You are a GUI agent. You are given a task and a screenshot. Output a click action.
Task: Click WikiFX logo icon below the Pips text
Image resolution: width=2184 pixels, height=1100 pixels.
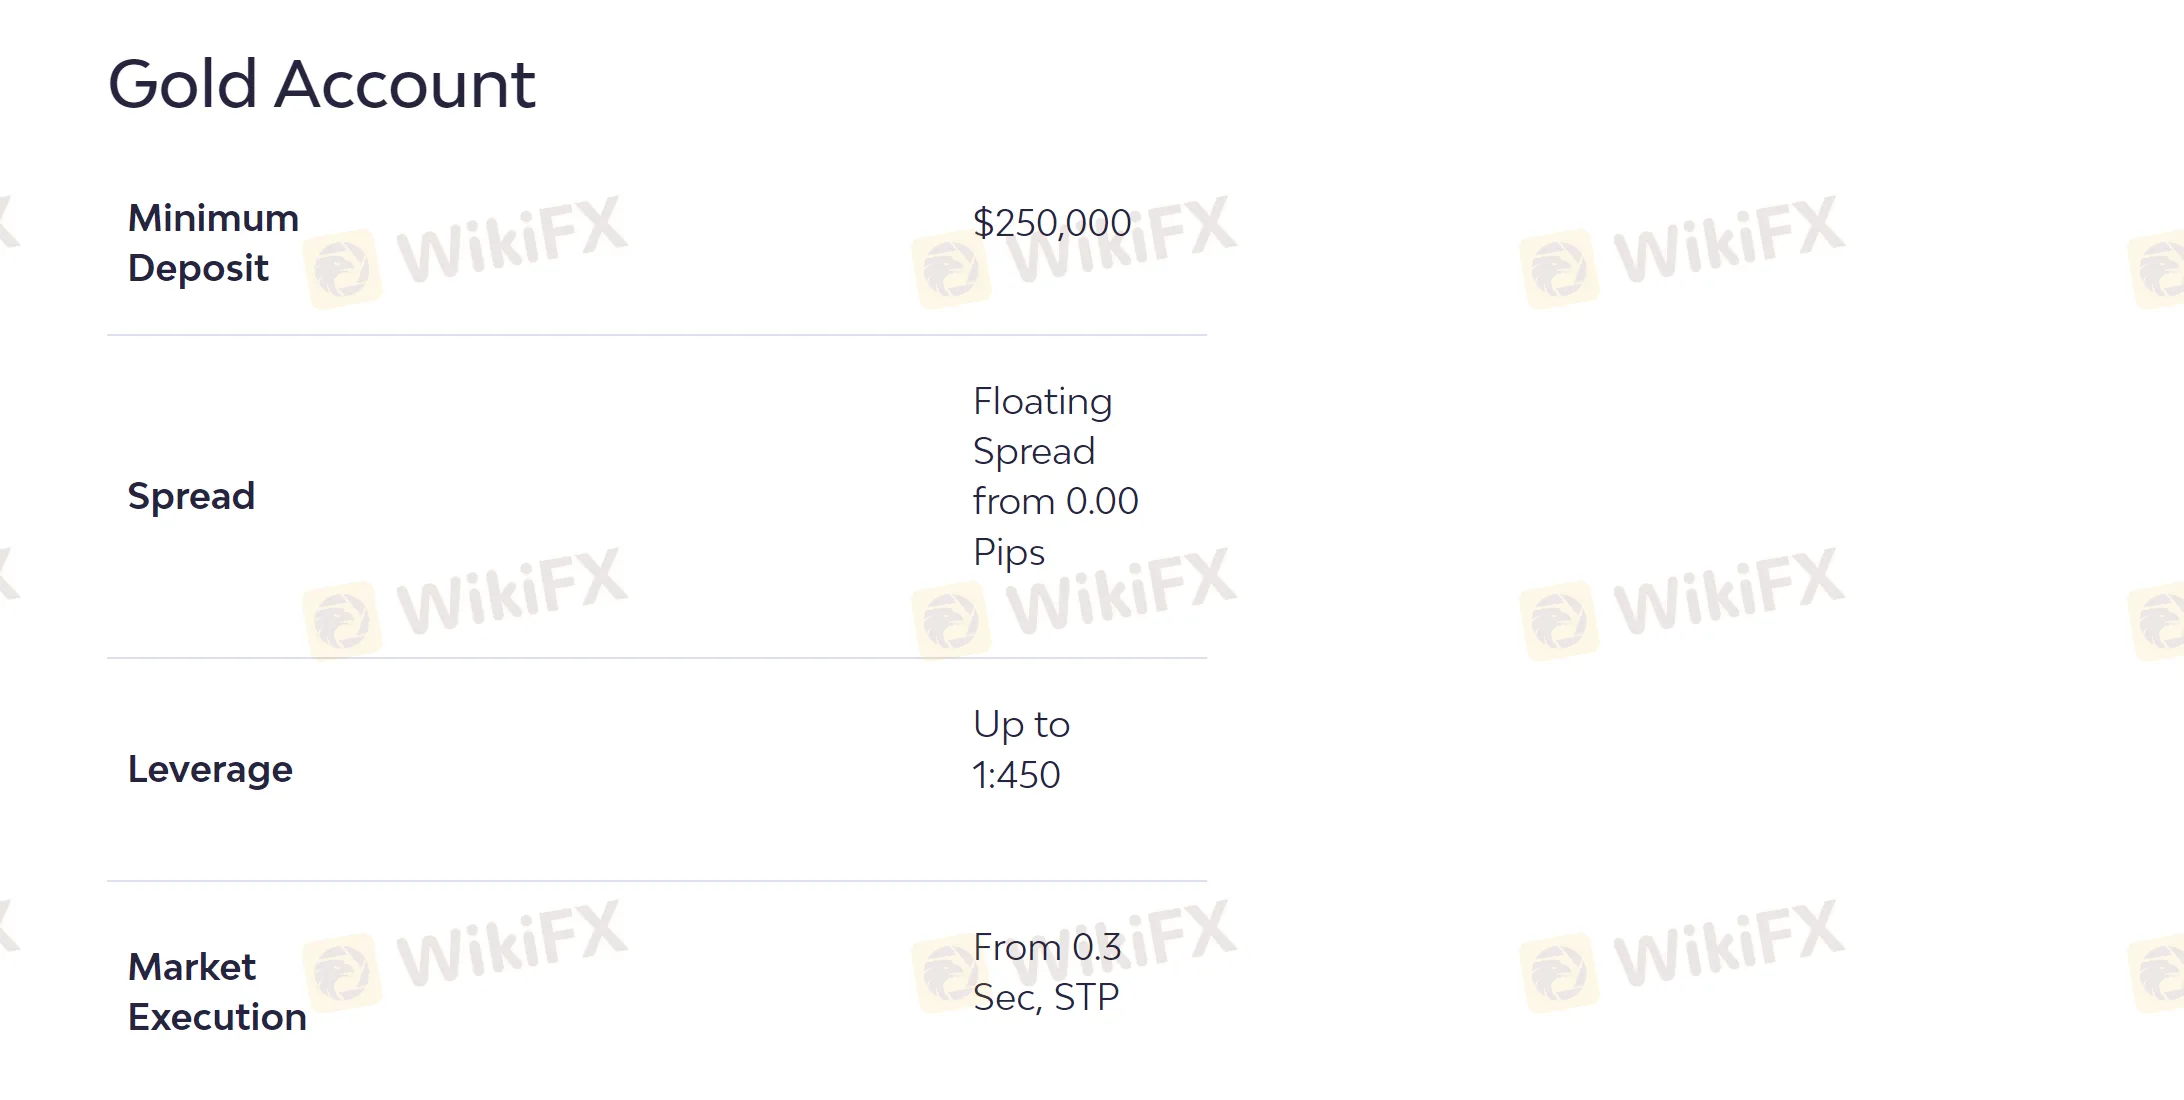click(x=951, y=621)
